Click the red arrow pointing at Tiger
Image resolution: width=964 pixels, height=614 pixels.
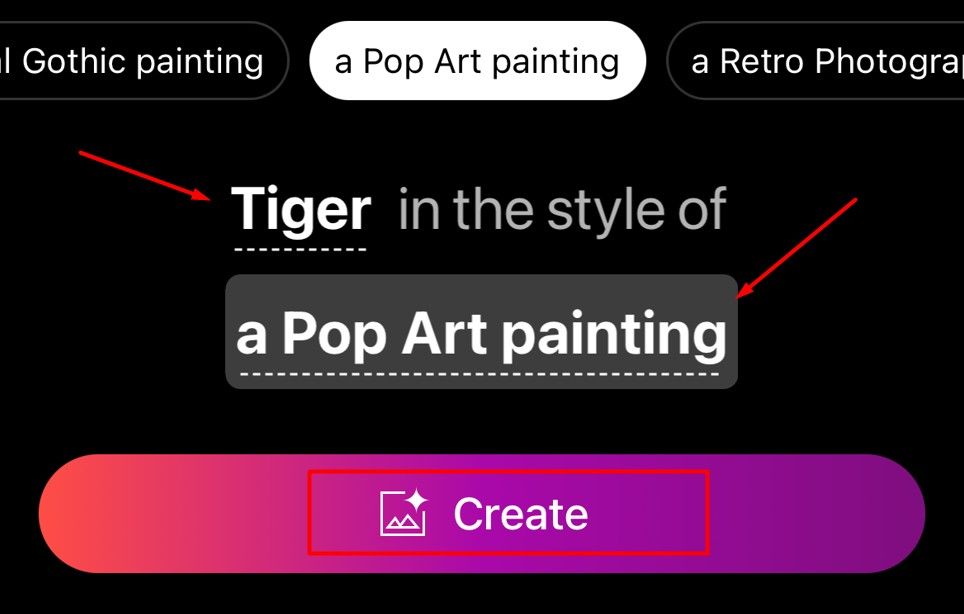tap(145, 176)
